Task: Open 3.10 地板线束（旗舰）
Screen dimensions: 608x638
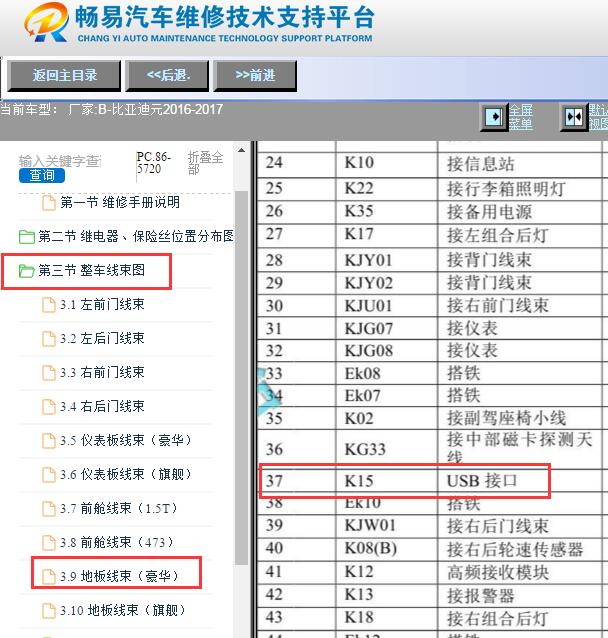Action: 123,610
